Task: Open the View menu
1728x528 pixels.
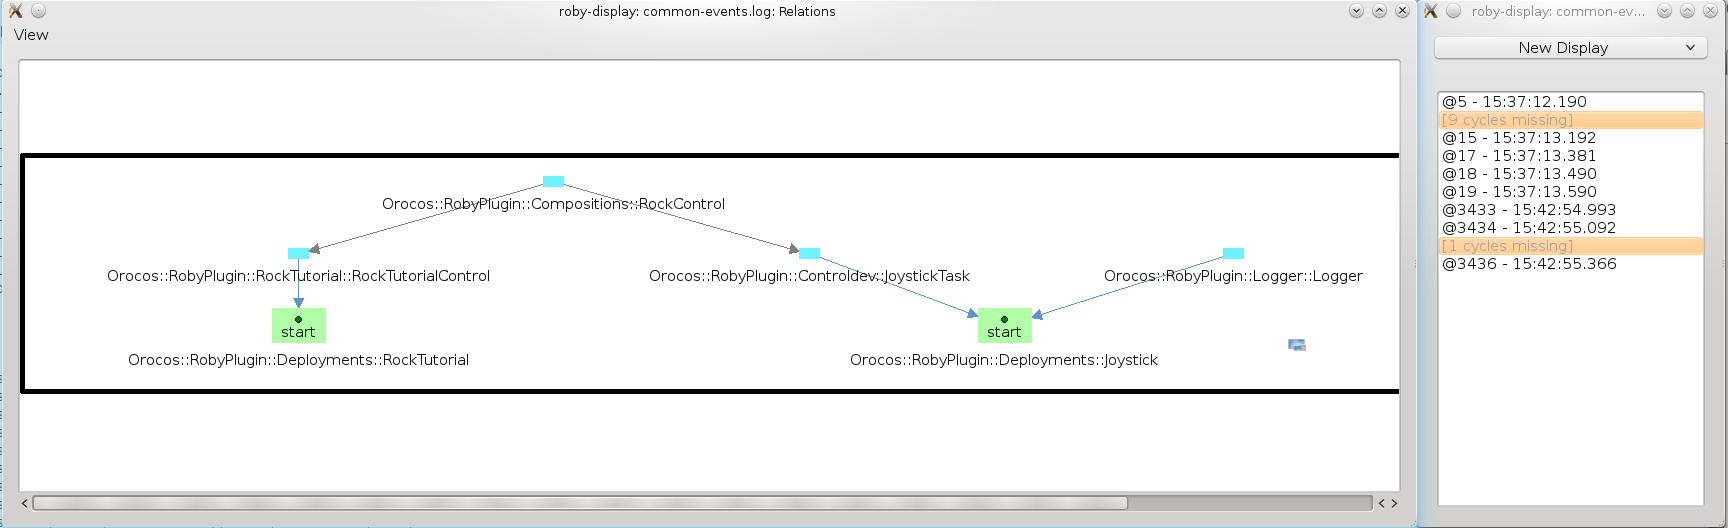Action: (x=31, y=35)
